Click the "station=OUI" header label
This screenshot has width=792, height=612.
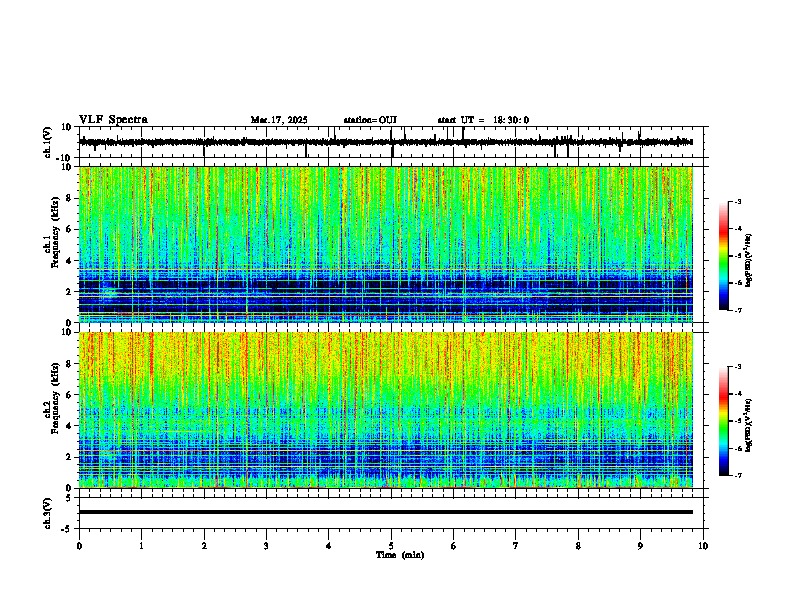[x=370, y=120]
